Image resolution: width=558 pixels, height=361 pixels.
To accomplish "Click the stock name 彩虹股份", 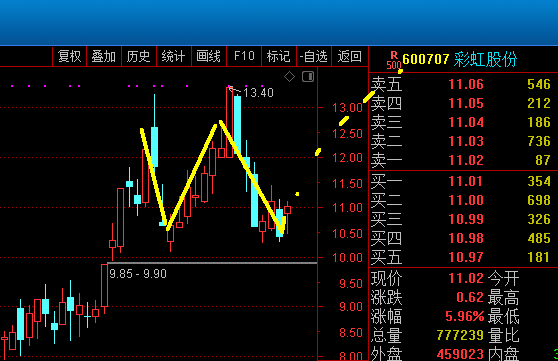I will click(485, 59).
